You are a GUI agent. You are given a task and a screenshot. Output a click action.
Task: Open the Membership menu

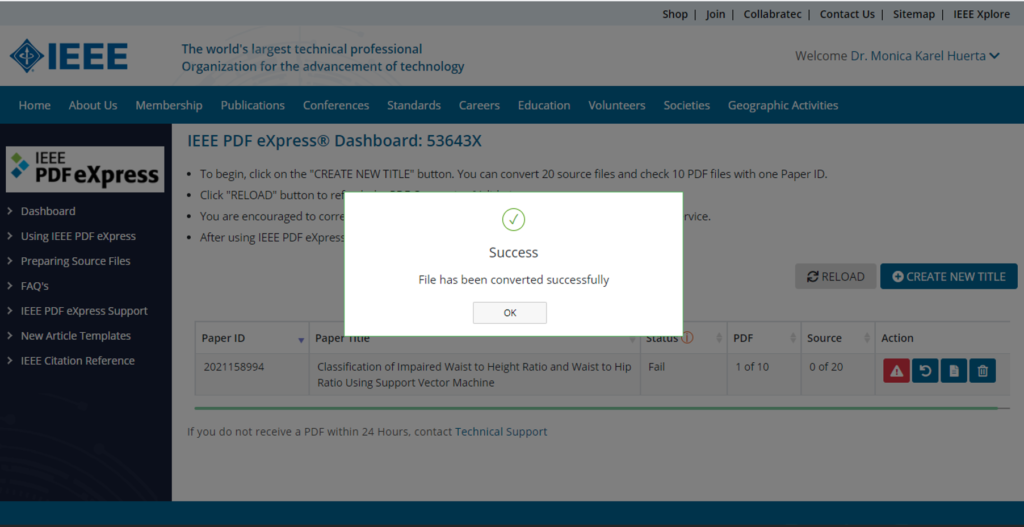pos(168,105)
